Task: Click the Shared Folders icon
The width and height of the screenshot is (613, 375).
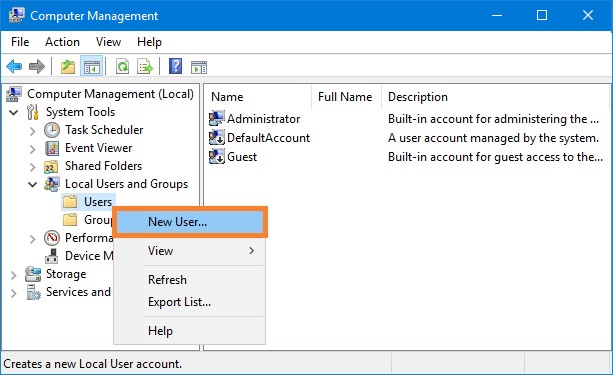Action: [51, 167]
